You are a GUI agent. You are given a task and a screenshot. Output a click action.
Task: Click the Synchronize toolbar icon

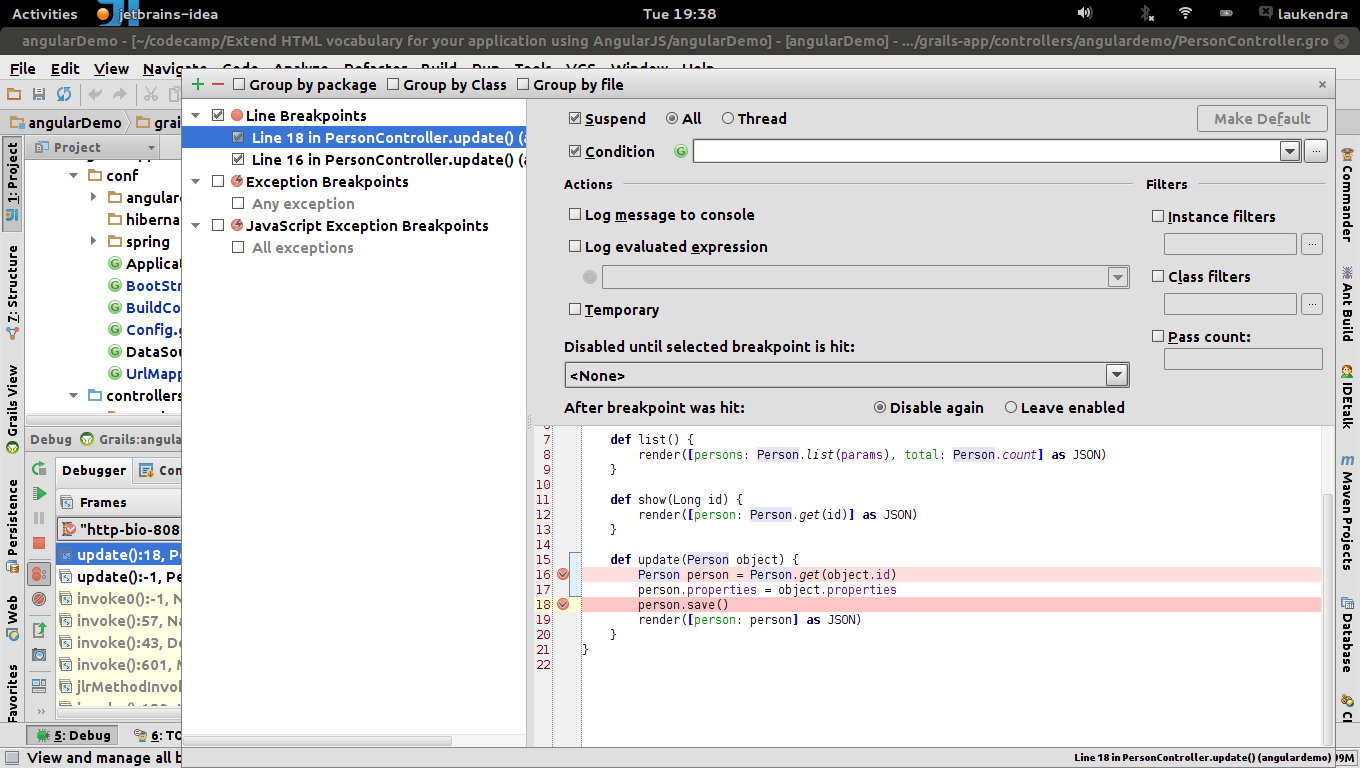click(63, 94)
